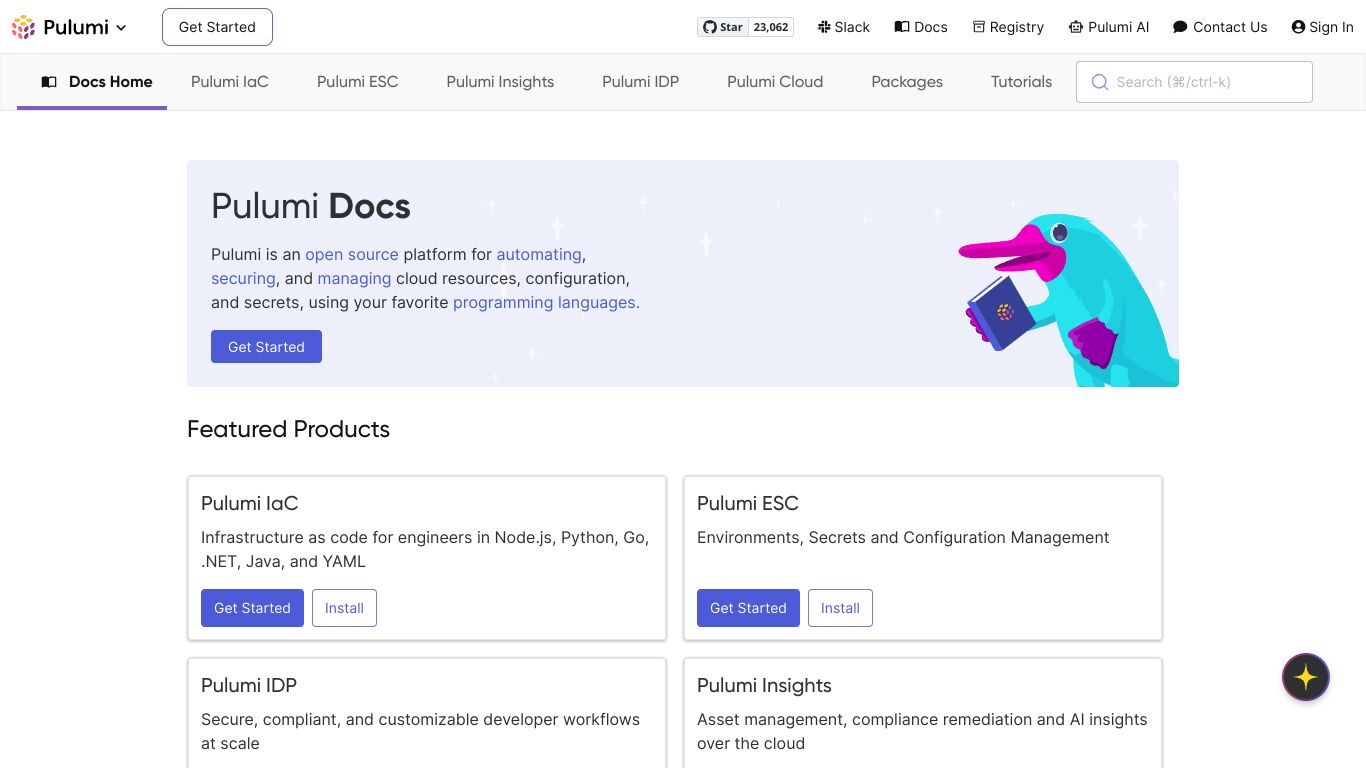Expand the Pulumi logo dropdown chevron

pos(121,28)
